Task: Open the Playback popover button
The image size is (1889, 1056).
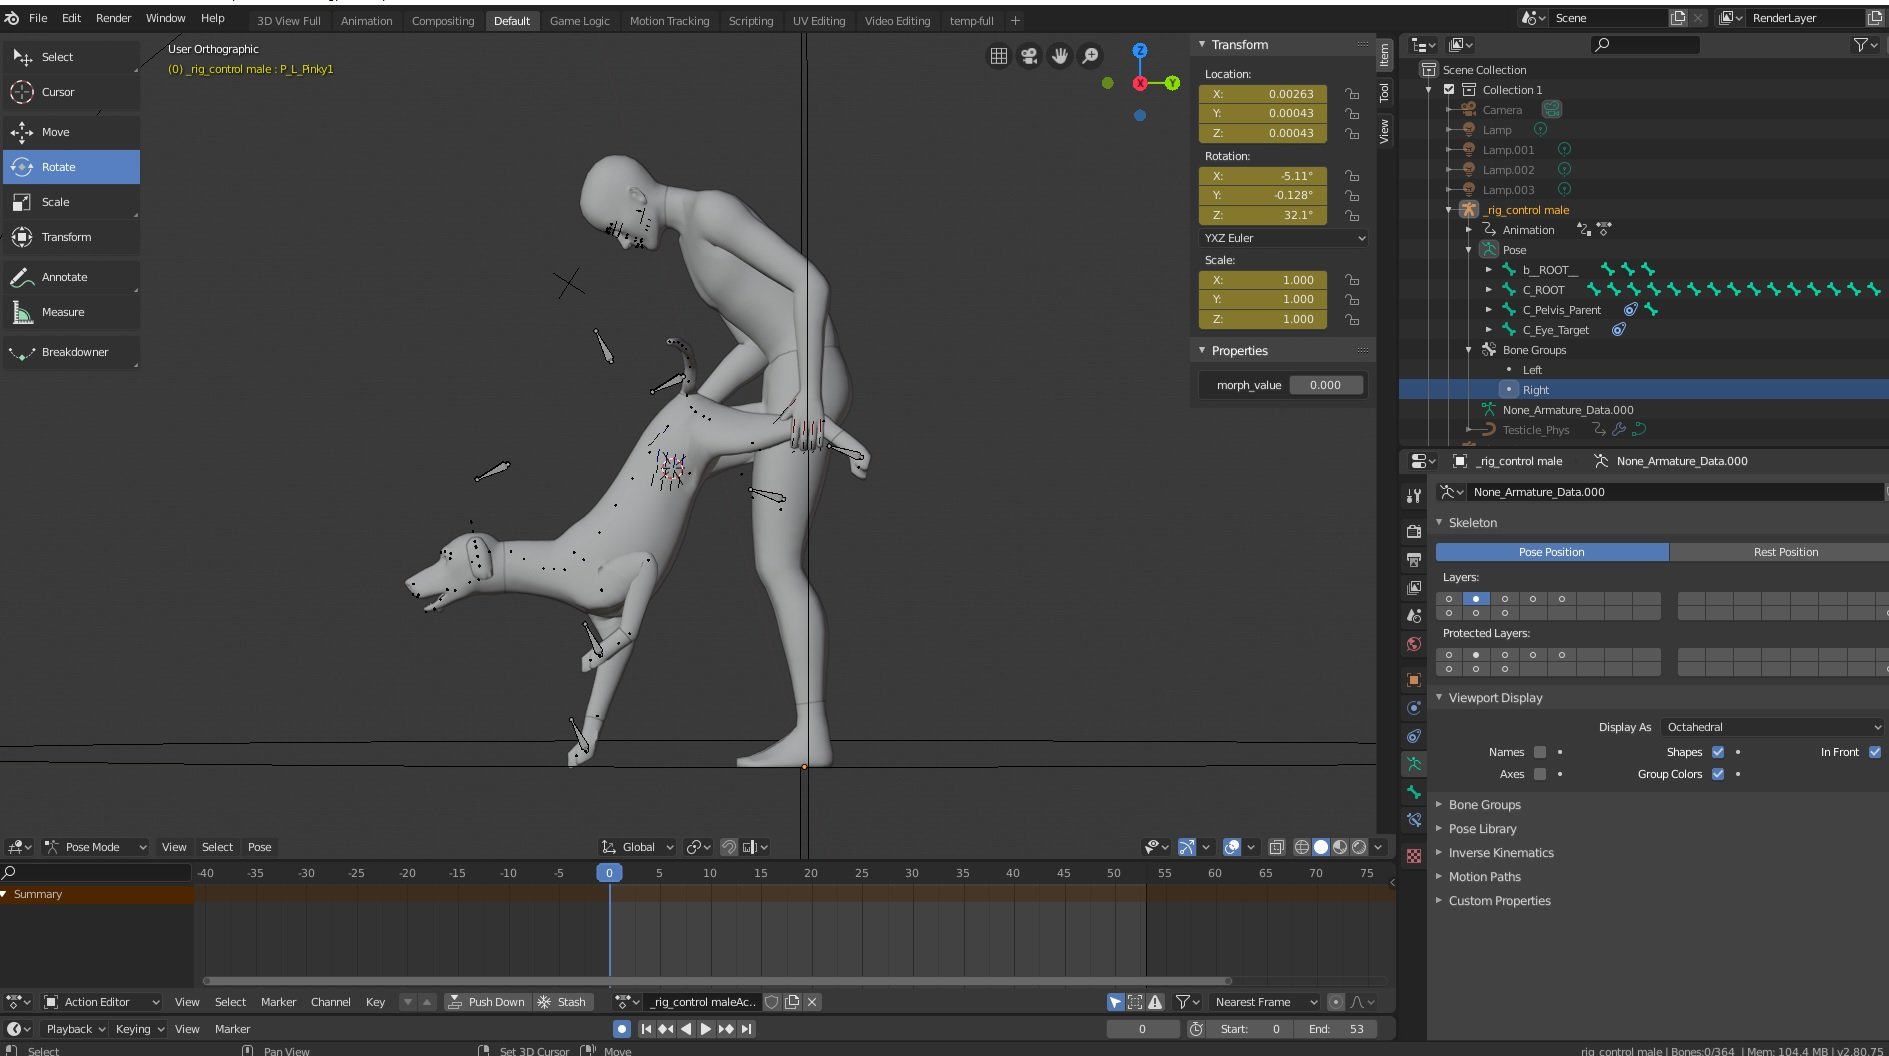Action: [75, 1029]
